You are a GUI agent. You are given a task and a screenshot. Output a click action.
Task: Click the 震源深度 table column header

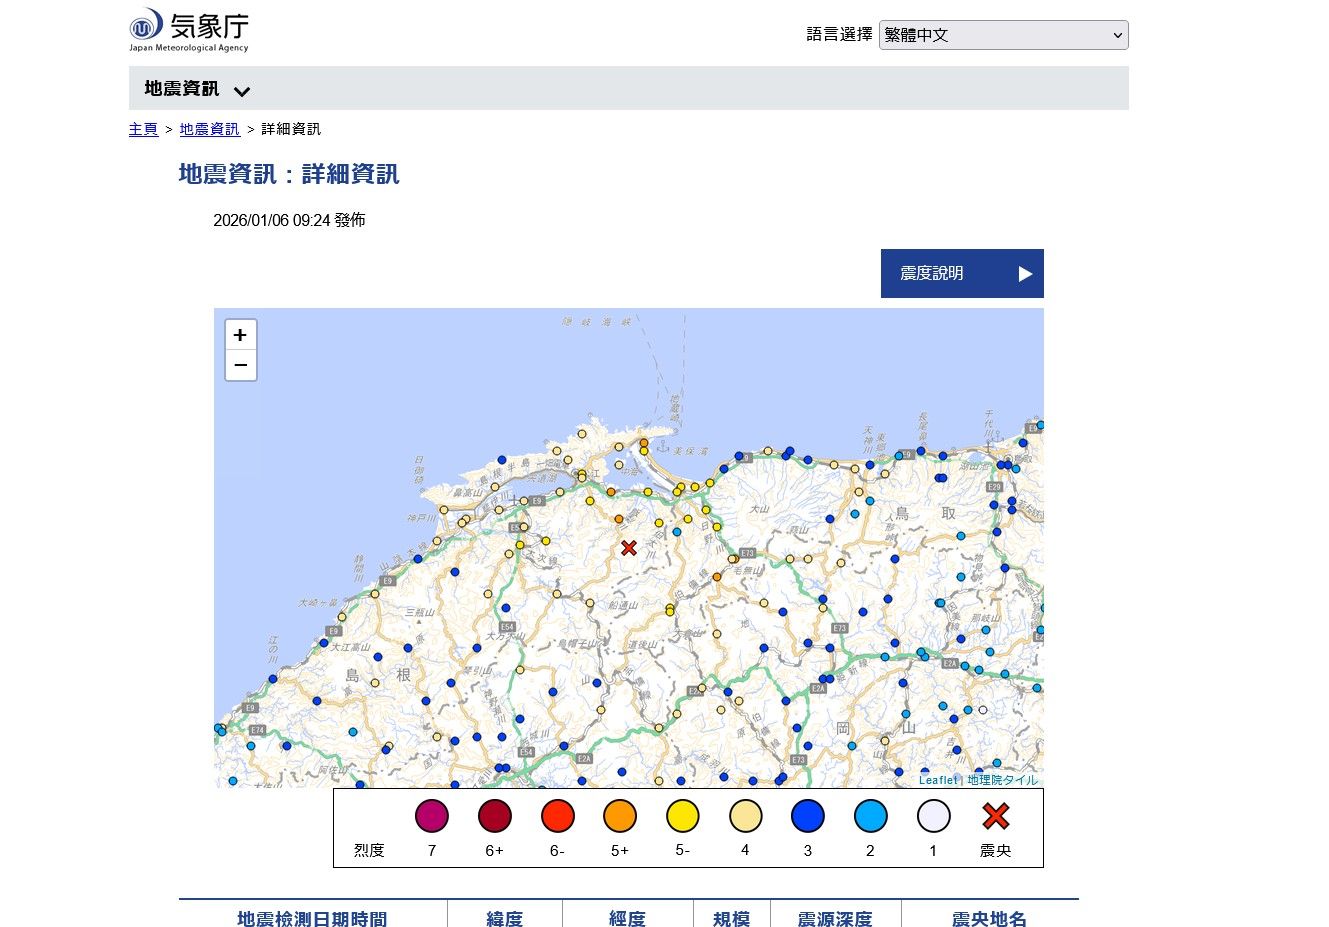pyautogui.click(x=835, y=918)
